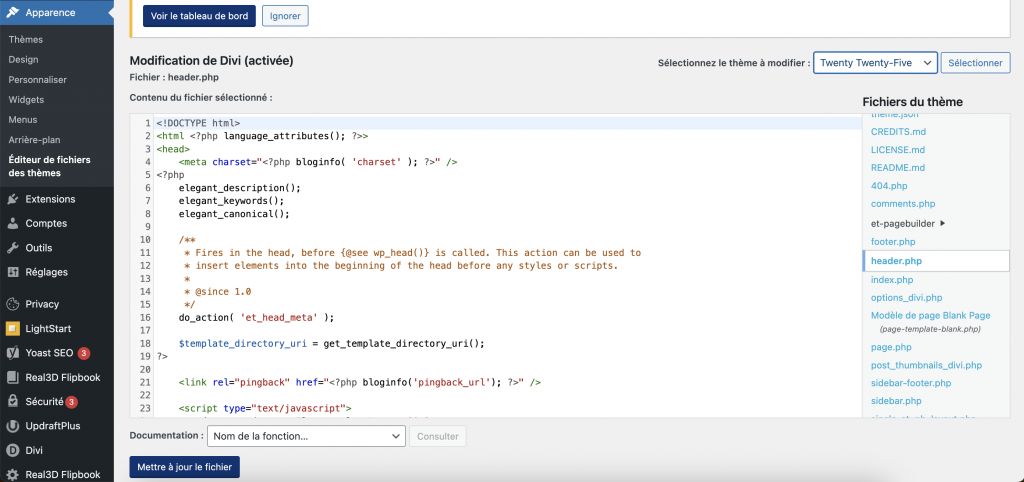The height and width of the screenshot is (482, 1024).
Task: Click the Sécurité padlock icon
Action: (x=12, y=402)
